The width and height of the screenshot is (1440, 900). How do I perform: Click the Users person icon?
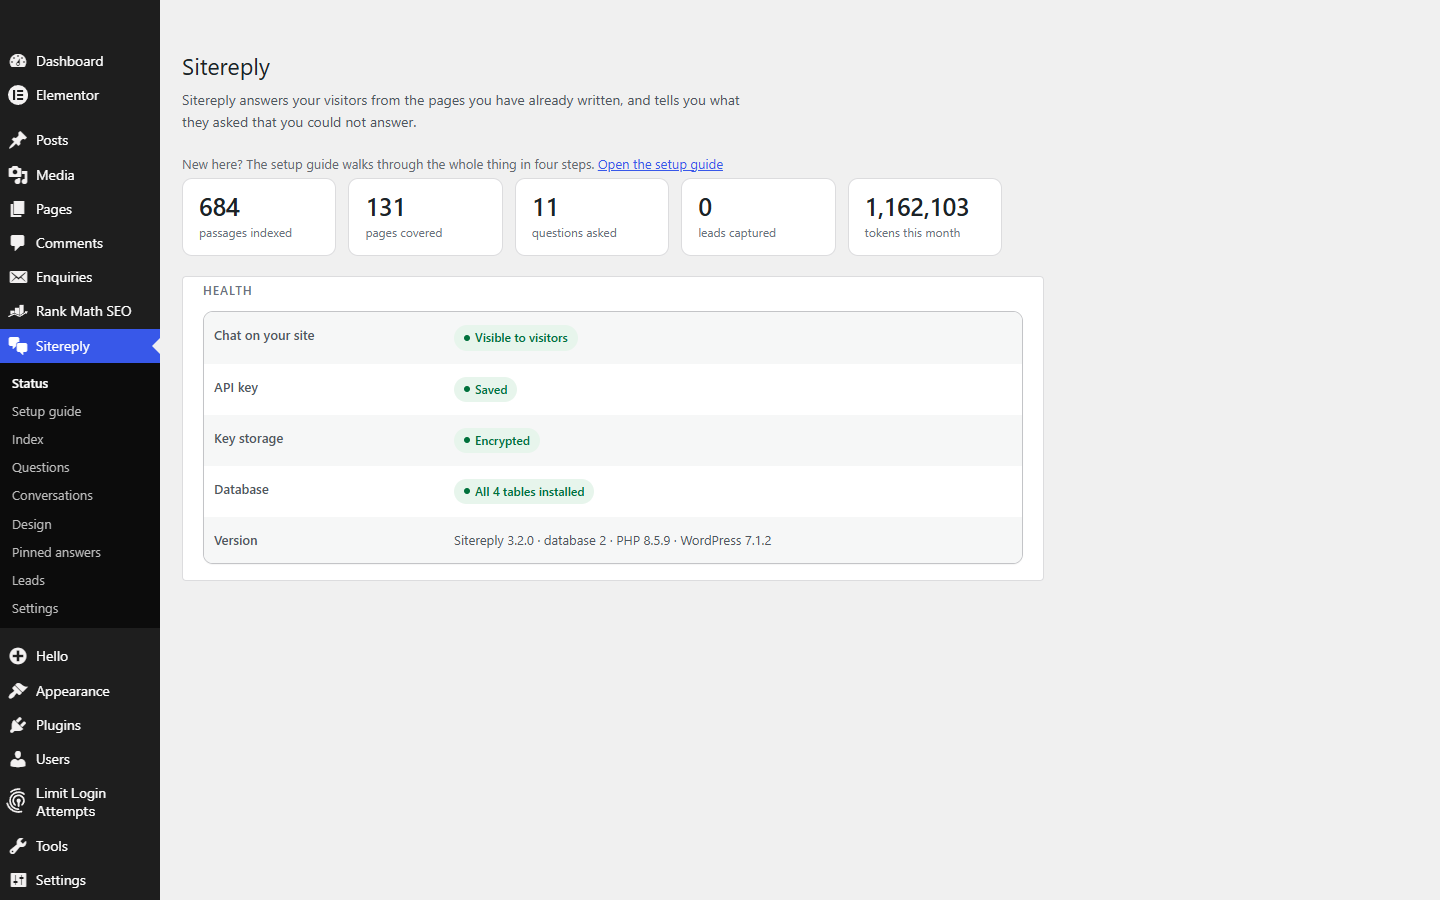(x=18, y=759)
